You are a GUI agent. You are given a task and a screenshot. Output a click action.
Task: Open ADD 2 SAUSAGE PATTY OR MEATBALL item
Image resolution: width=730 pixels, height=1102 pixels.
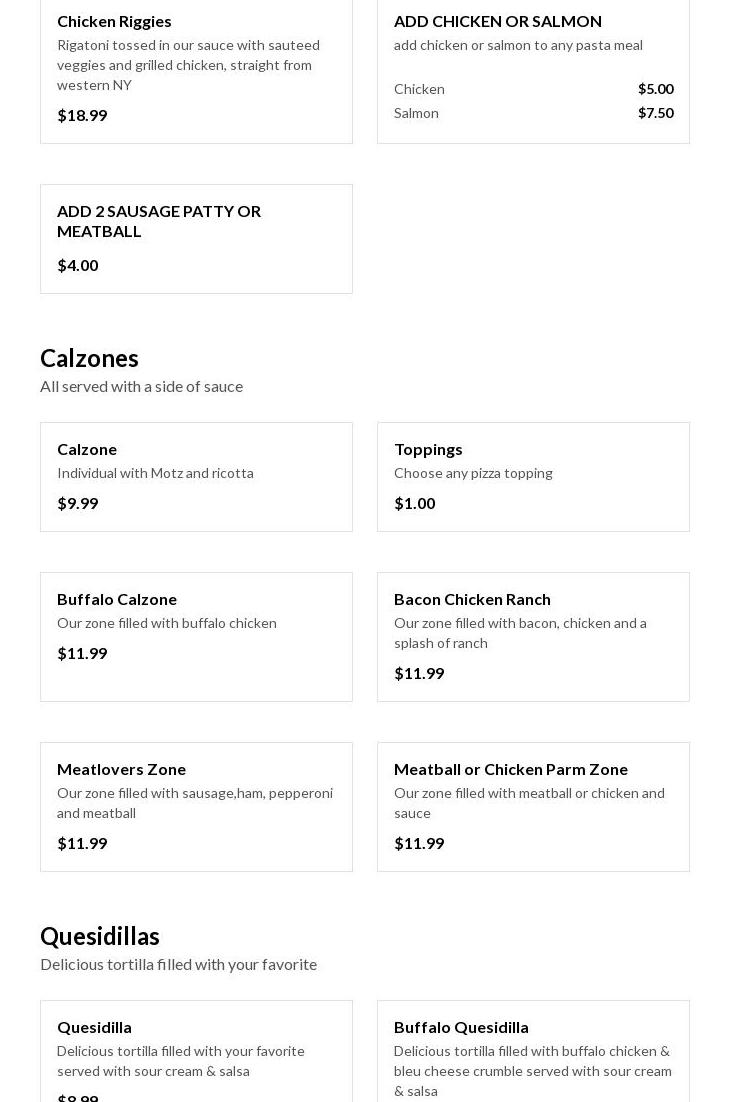196,239
